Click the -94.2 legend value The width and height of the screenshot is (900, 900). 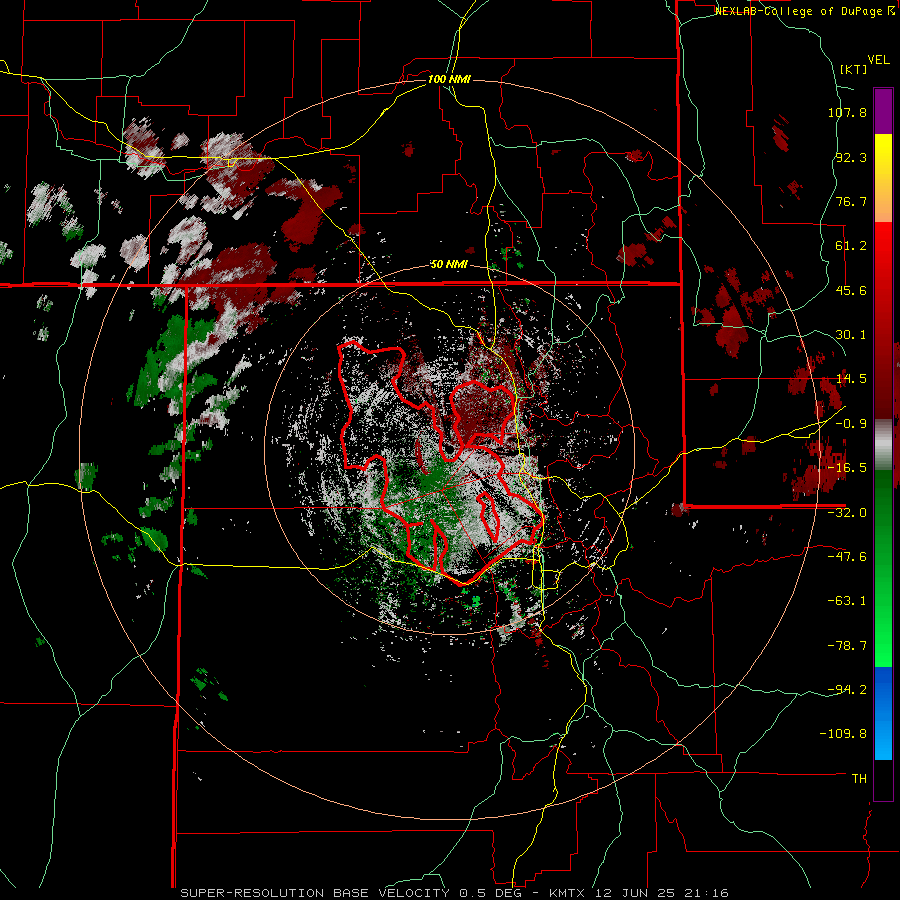click(x=847, y=690)
